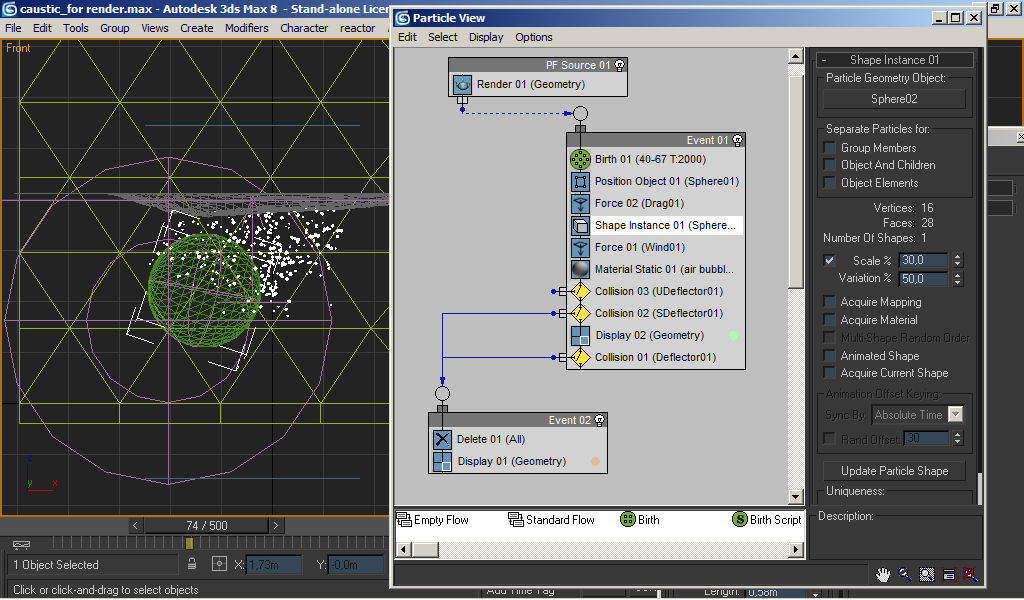This screenshot has height=600, width=1024.
Task: Click the Scale % spinner arrows
Action: click(x=957, y=260)
